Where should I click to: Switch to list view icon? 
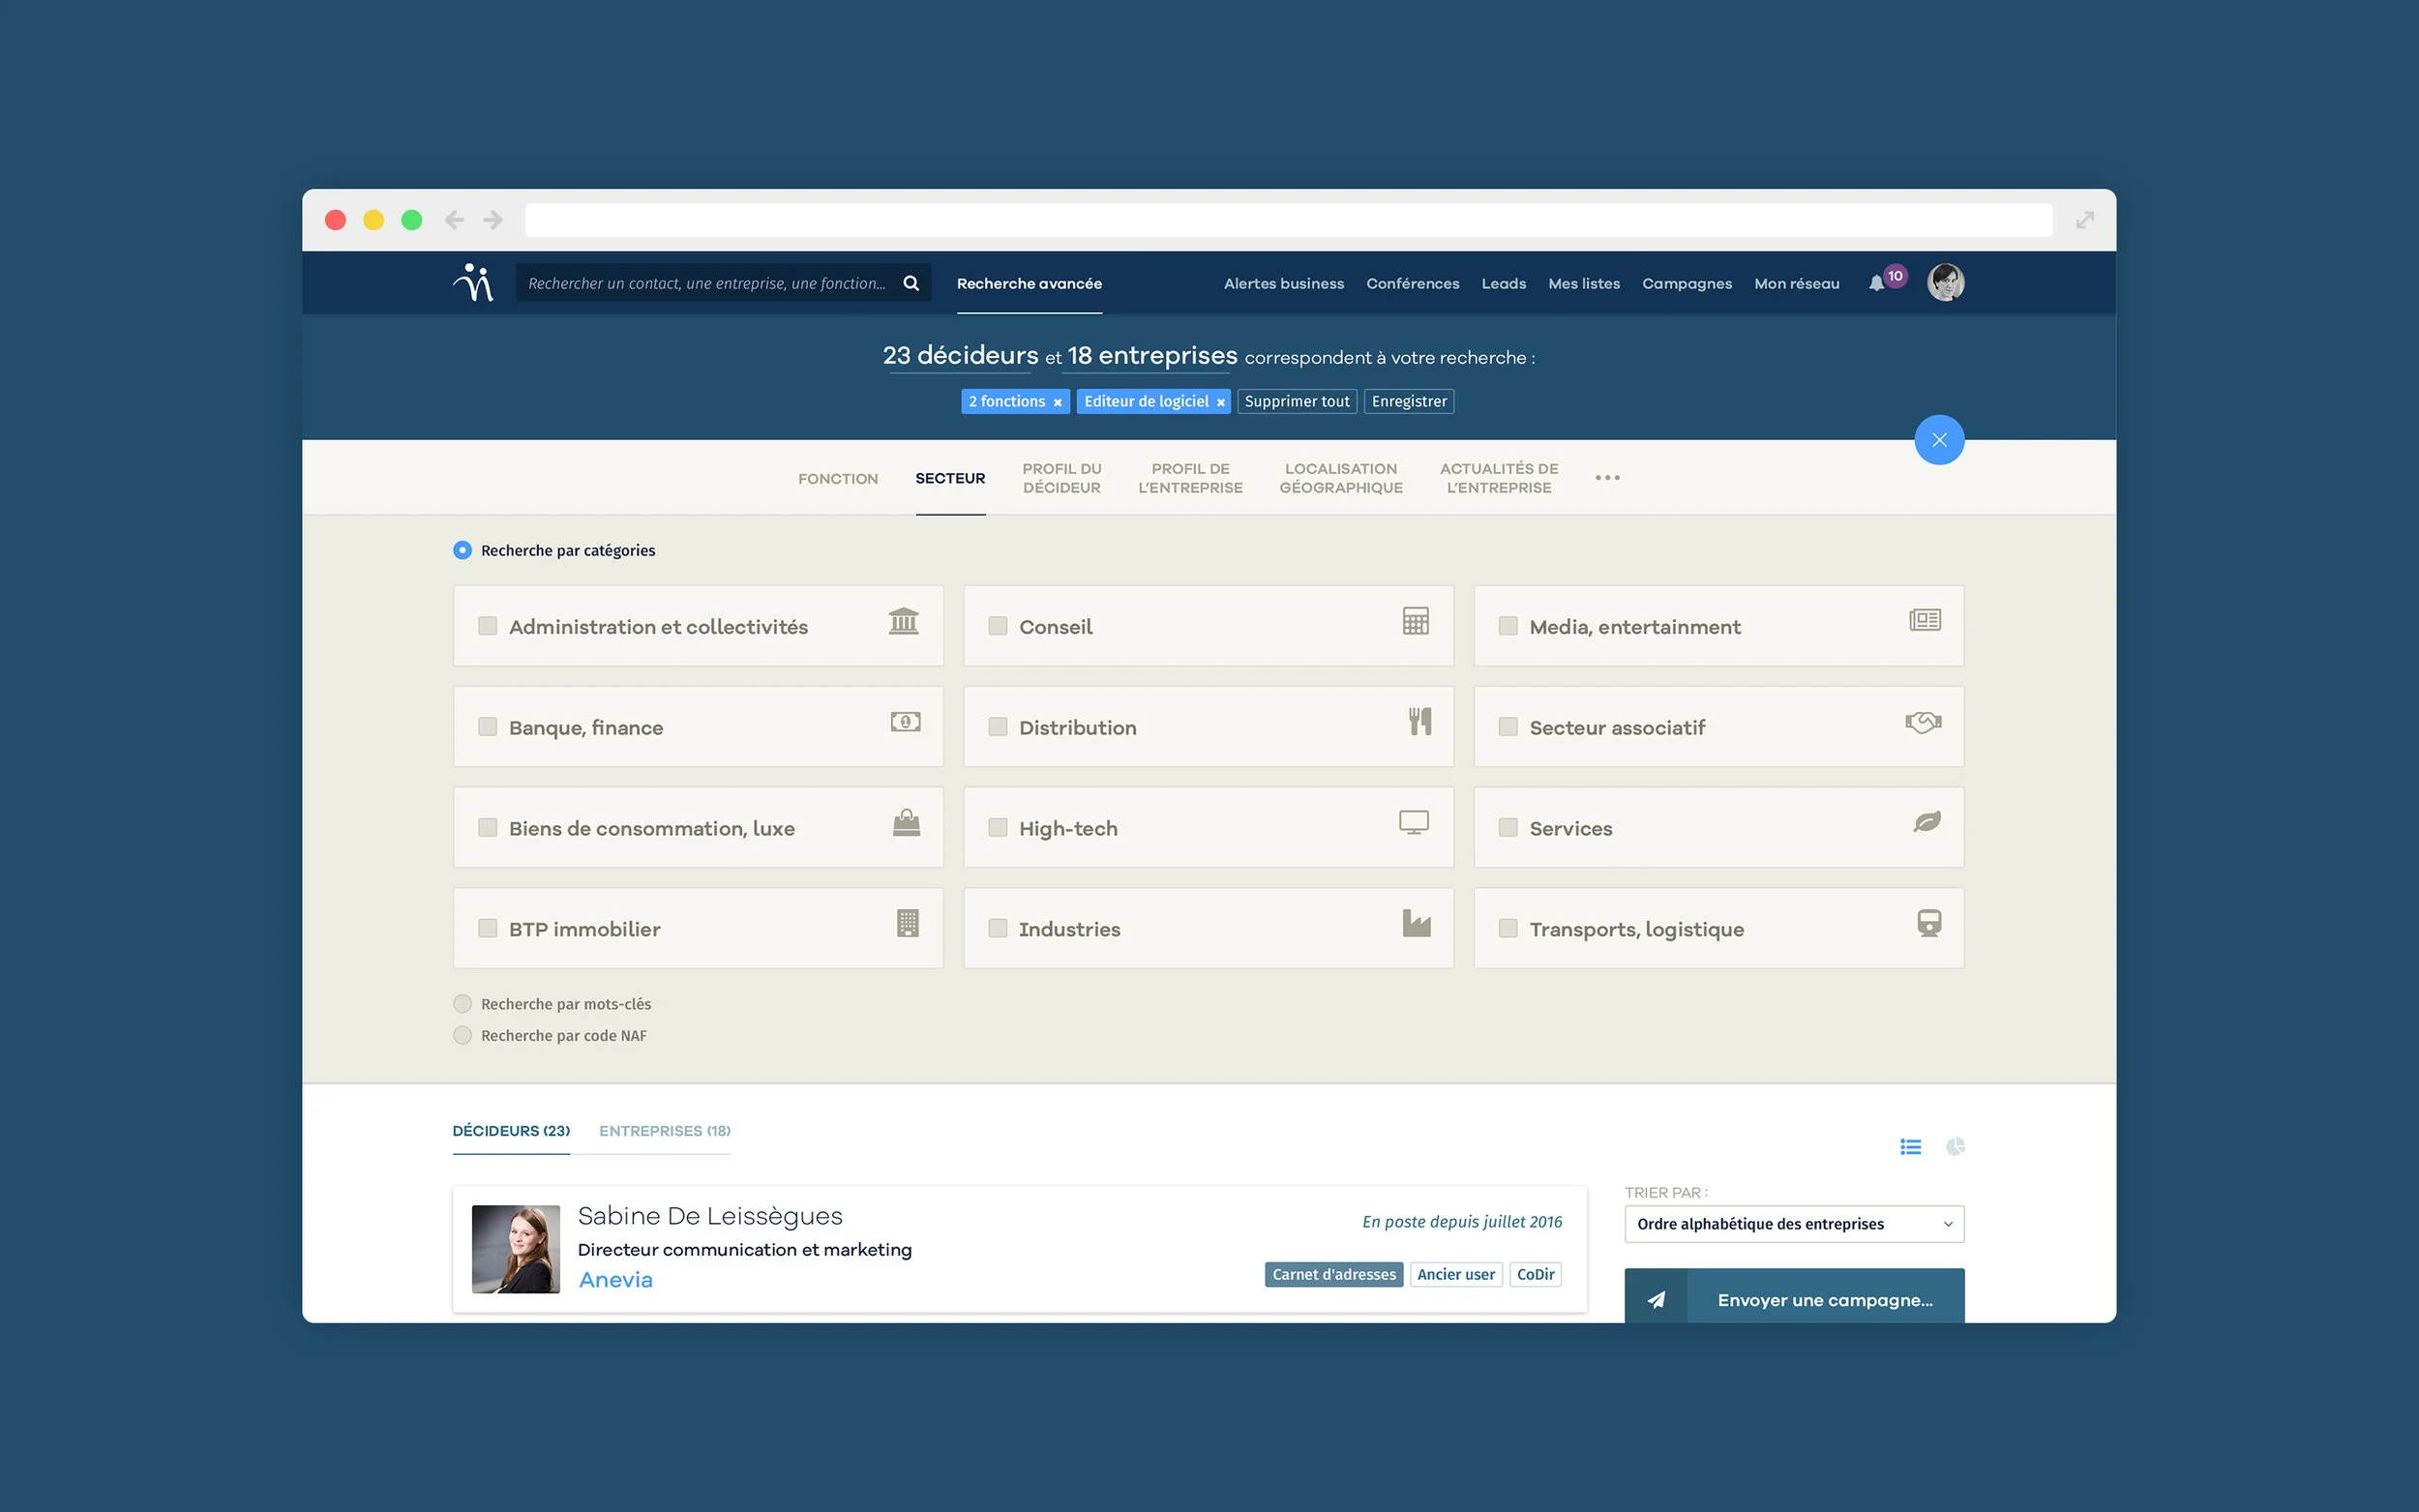1910,1147
